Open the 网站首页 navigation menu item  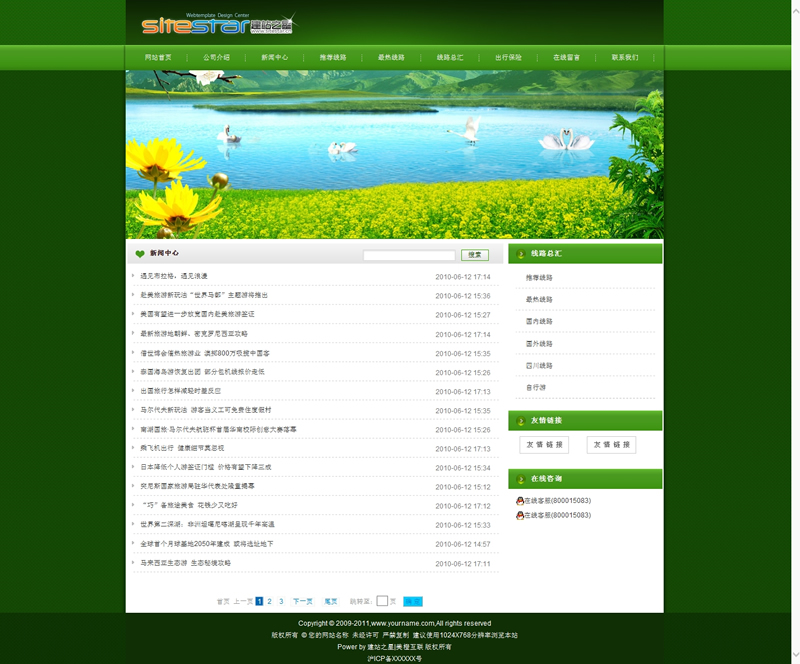click(158, 58)
